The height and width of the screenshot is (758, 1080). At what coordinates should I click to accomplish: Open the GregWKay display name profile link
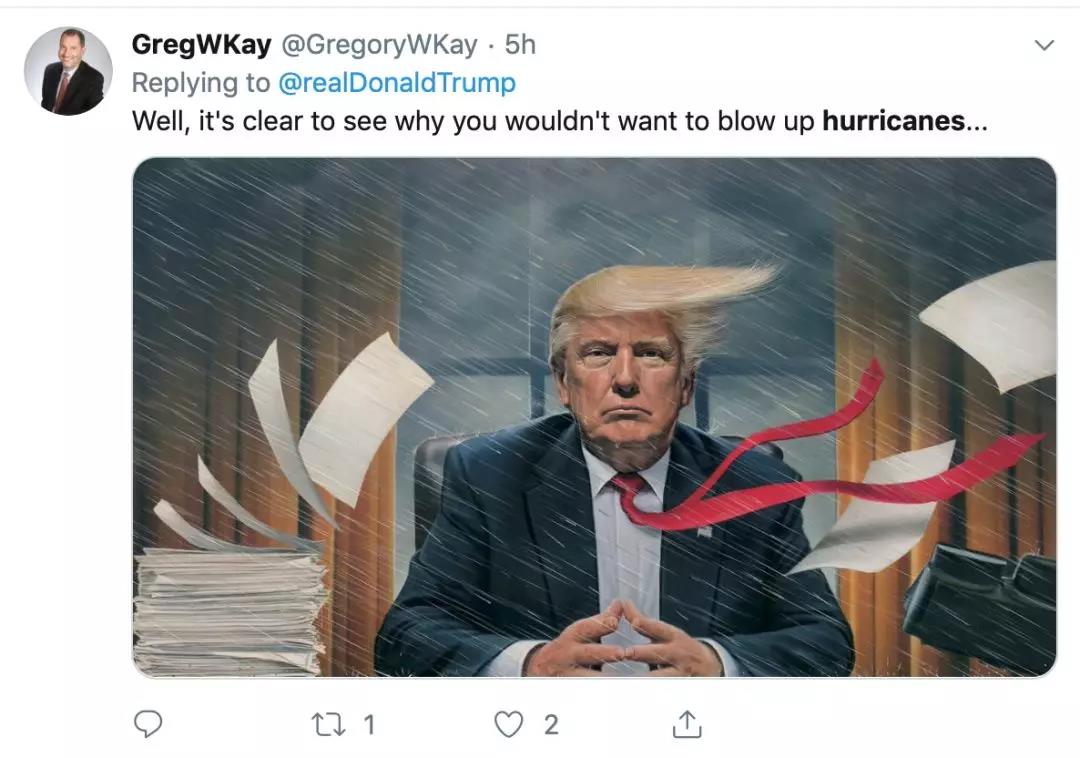[x=201, y=45]
